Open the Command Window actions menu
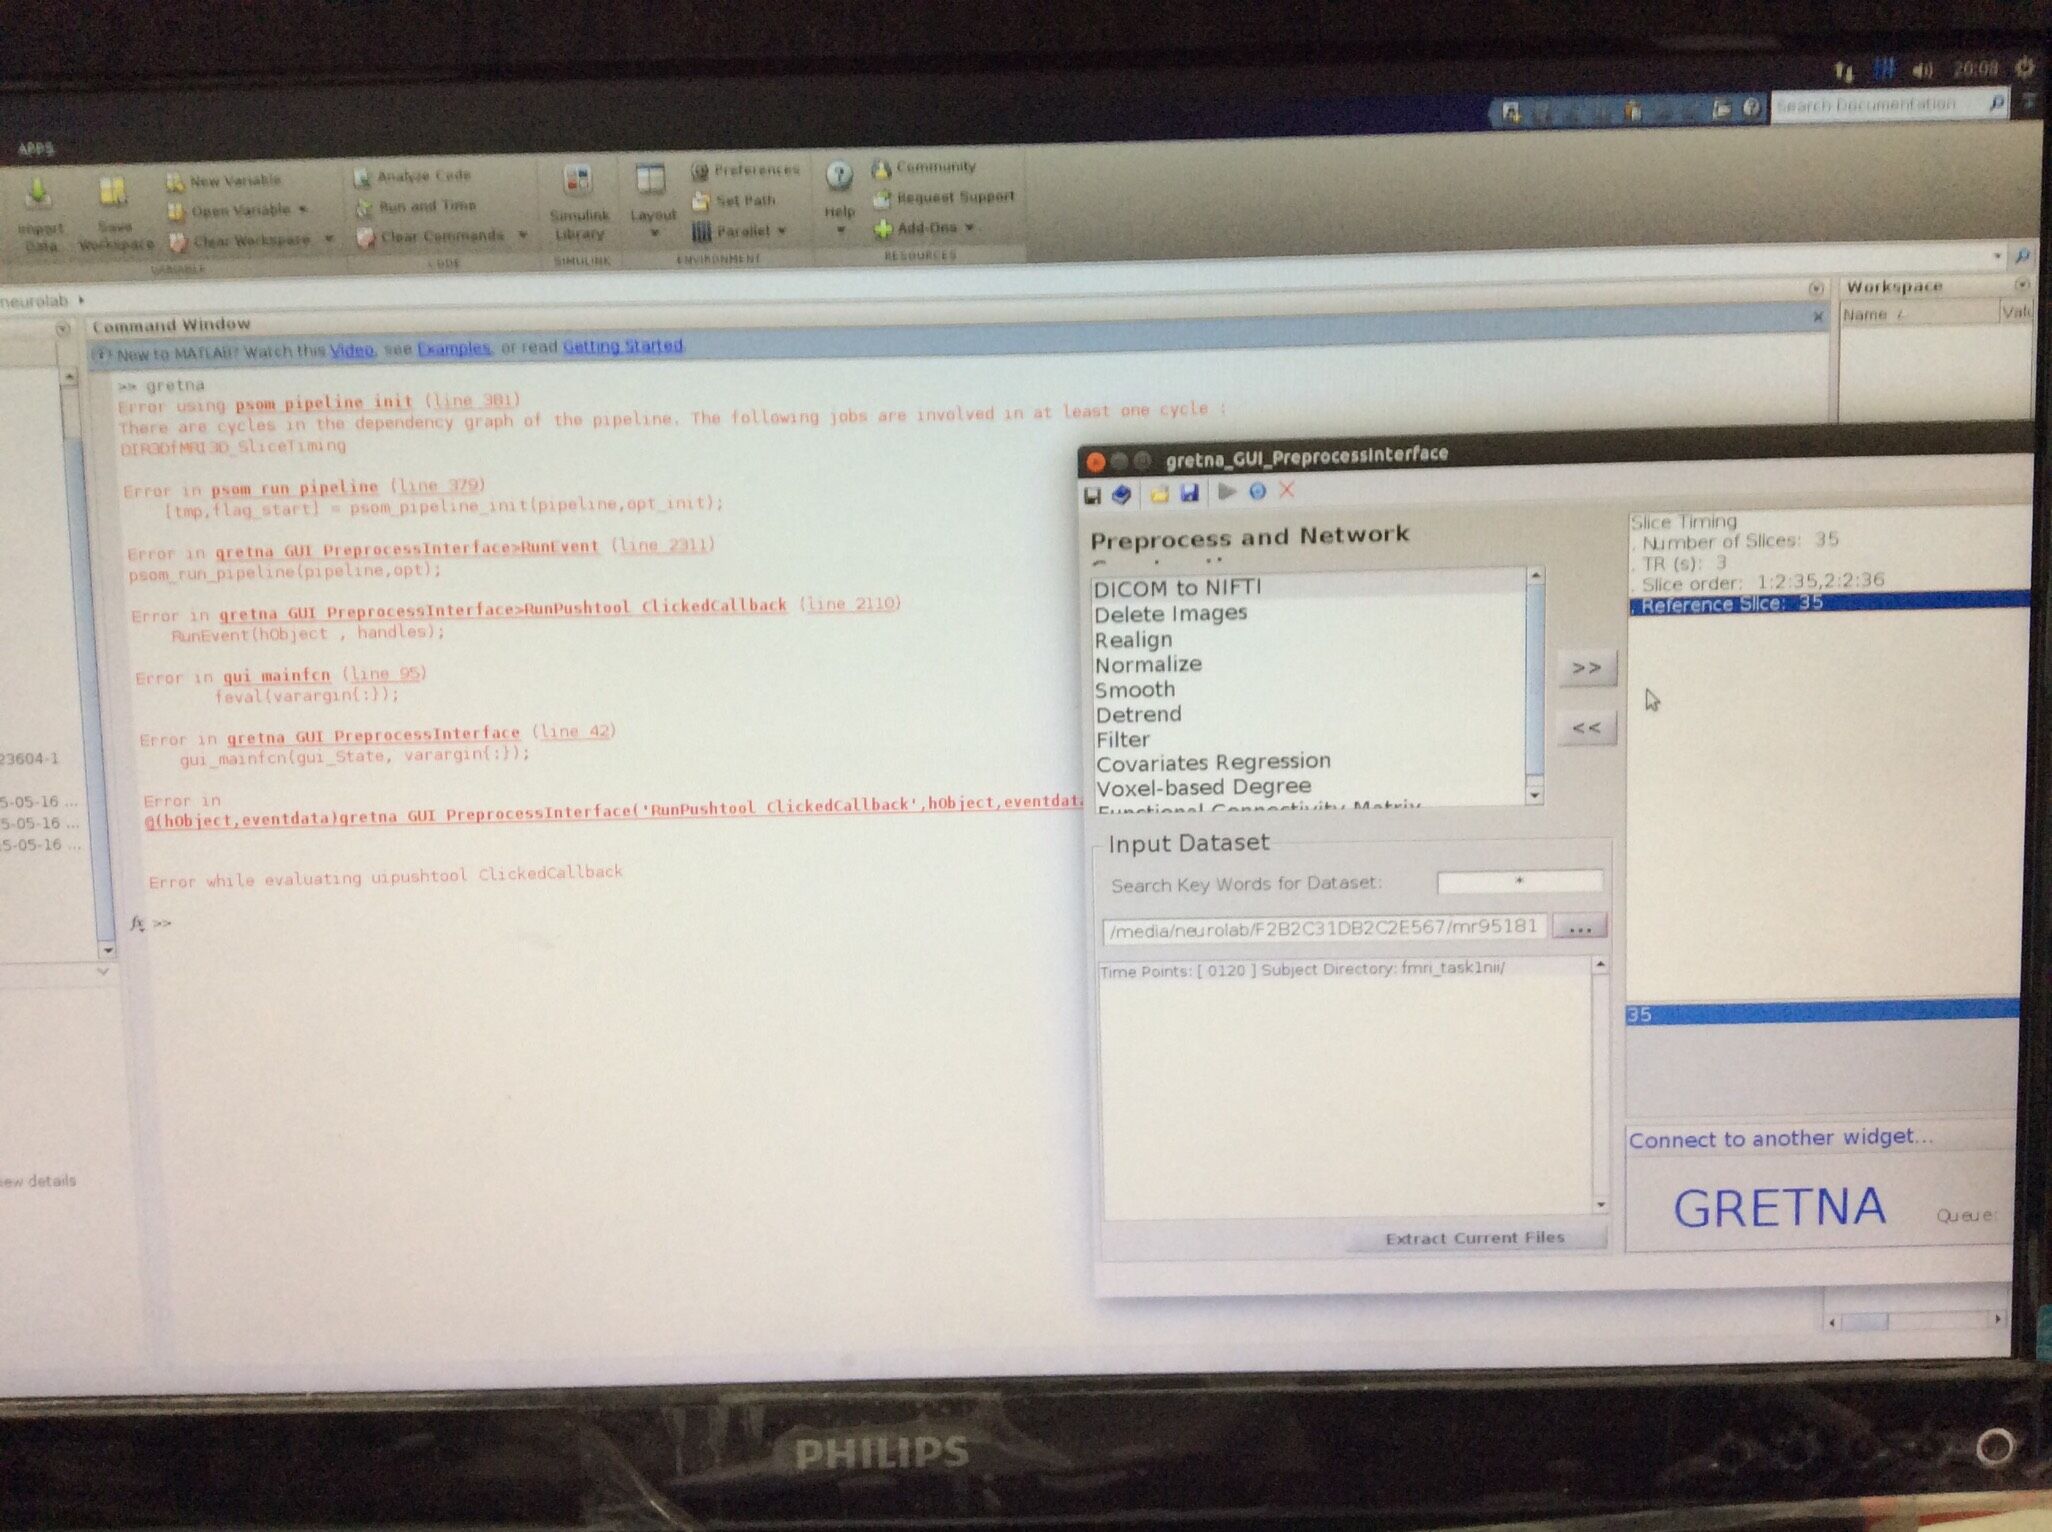The height and width of the screenshot is (1532, 2052). pos(1816,289)
